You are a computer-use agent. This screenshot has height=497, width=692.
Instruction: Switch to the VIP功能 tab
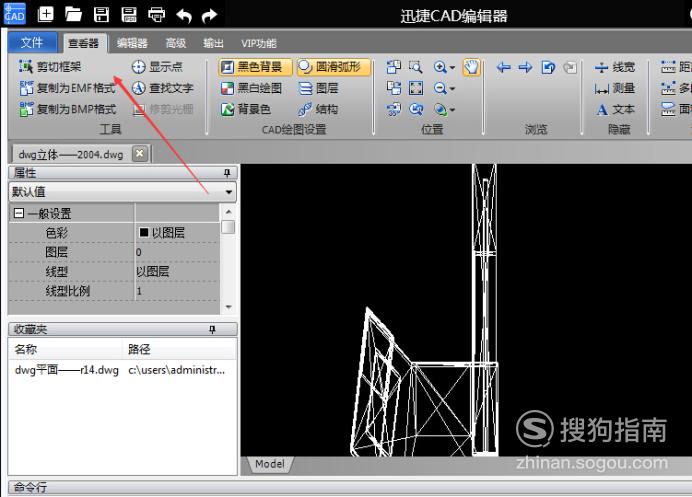[259, 43]
